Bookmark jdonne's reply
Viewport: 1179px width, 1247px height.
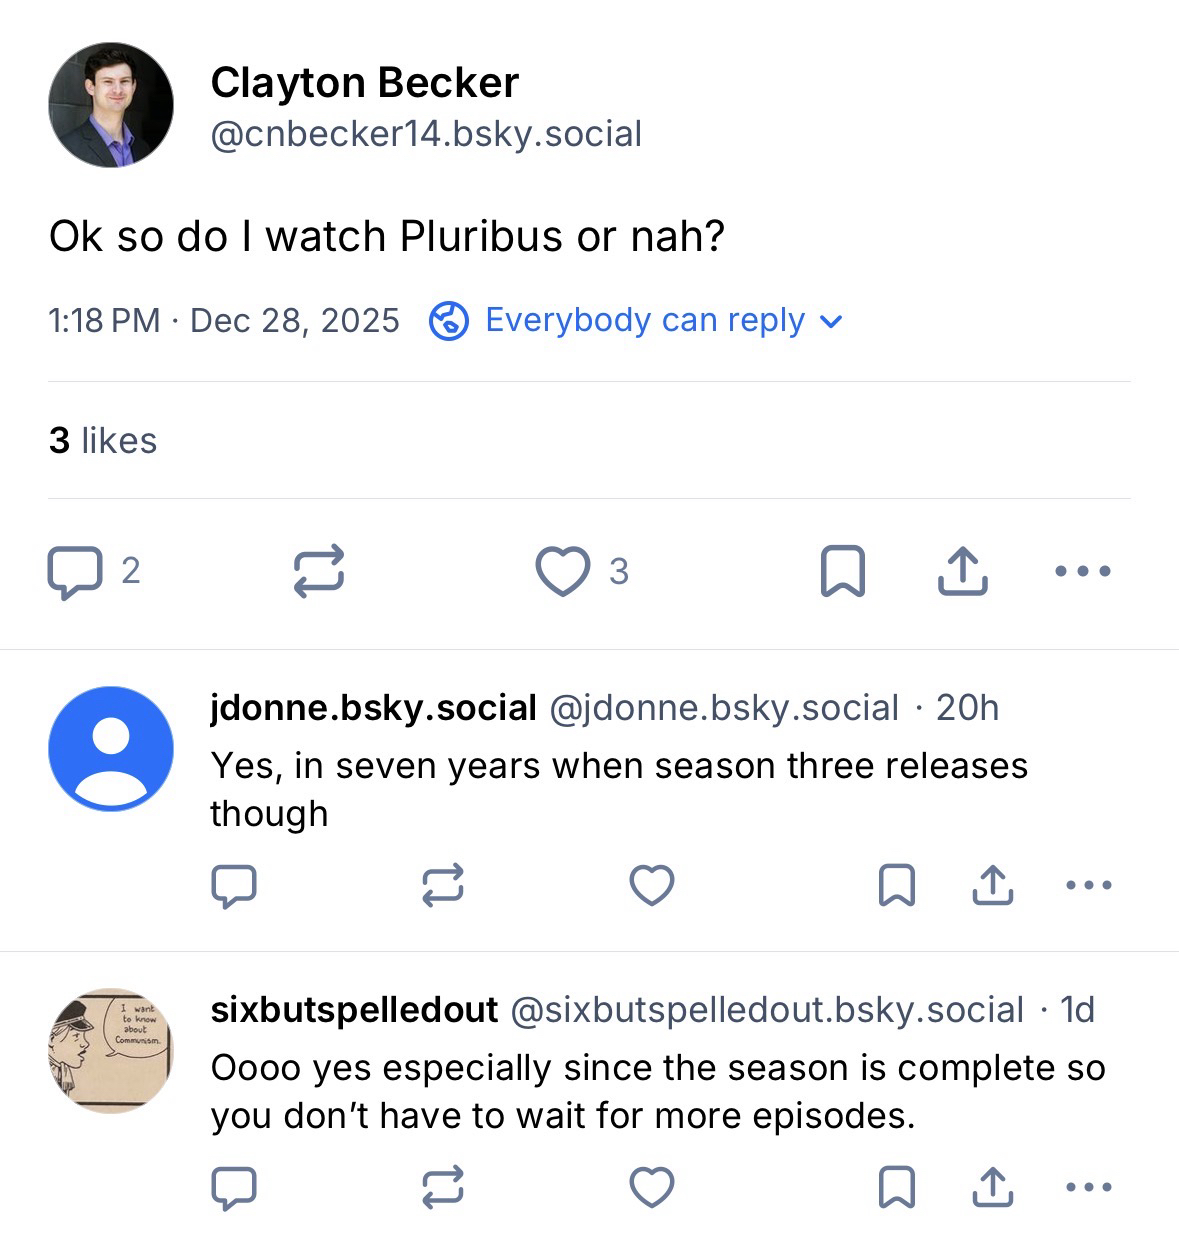896,885
